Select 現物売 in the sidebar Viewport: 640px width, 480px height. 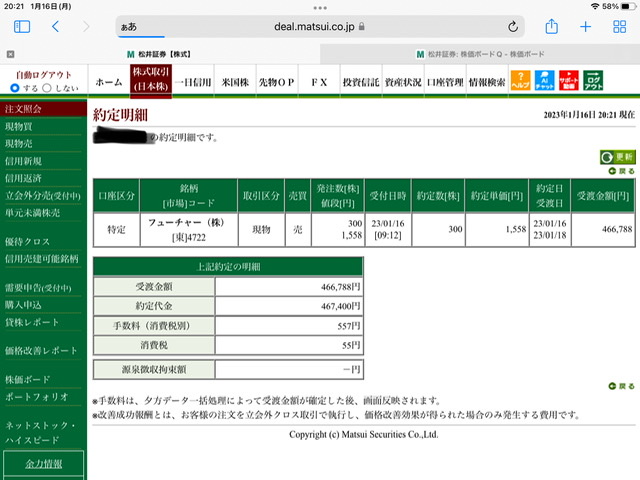[19, 144]
